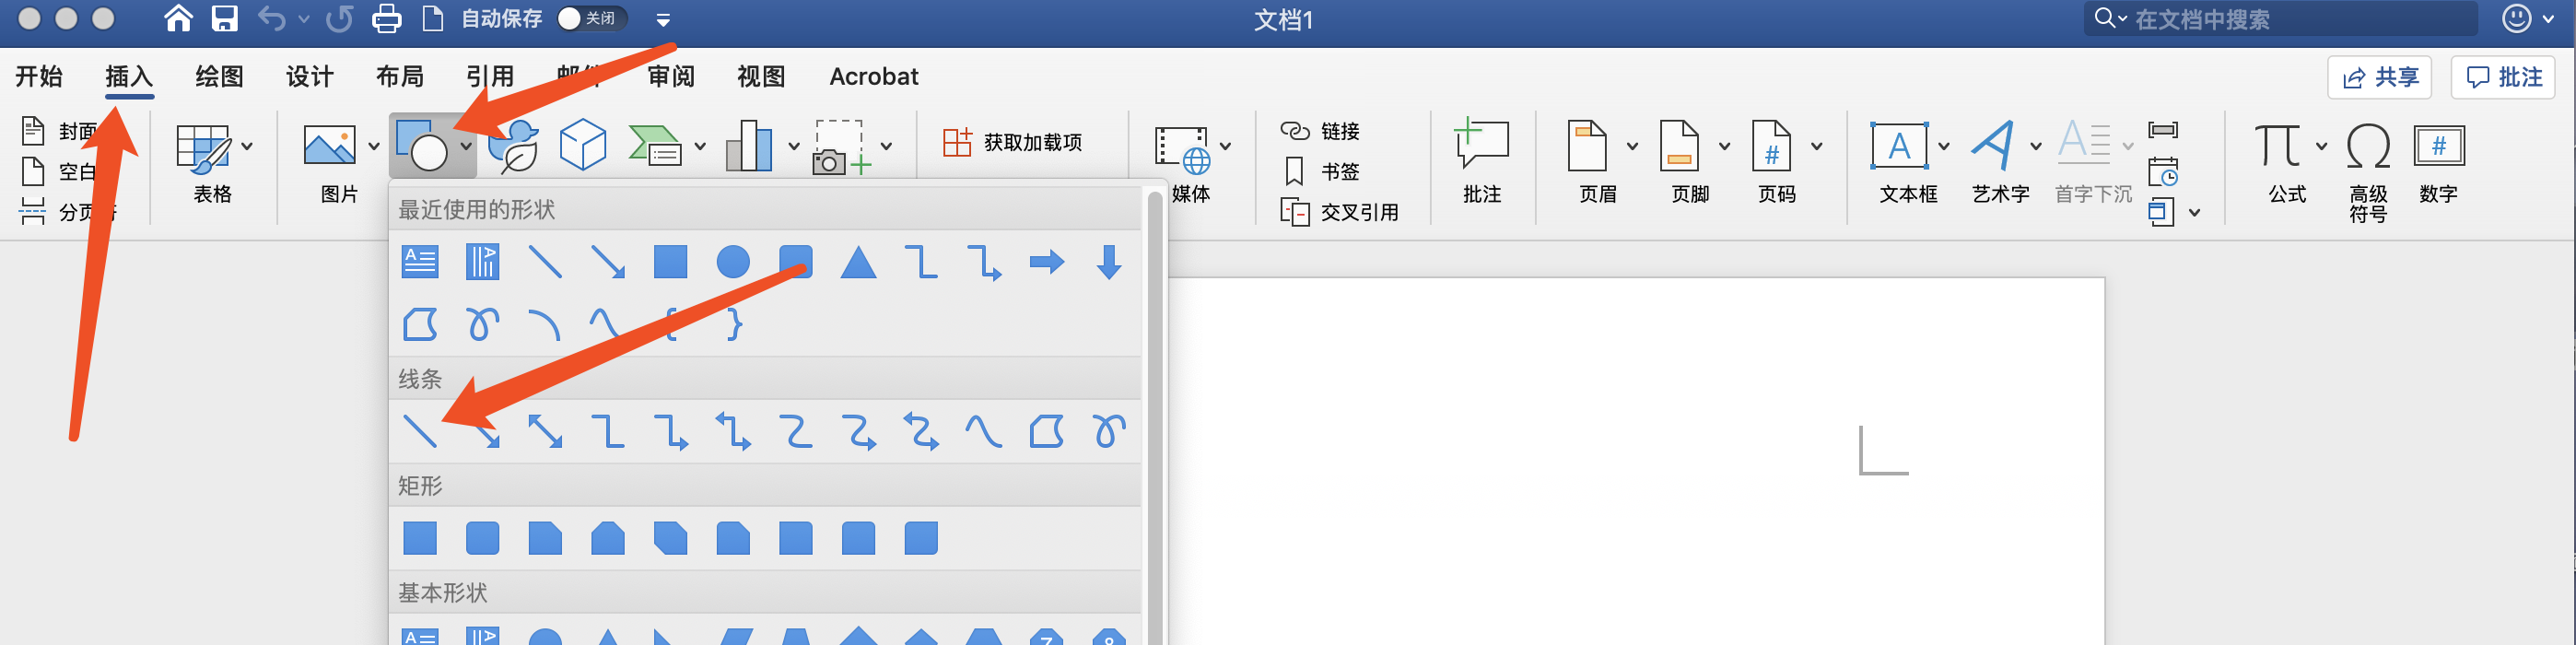Screen dimensions: 2576x645
Task: Switch to the 设计 tab
Action: [x=309, y=76]
